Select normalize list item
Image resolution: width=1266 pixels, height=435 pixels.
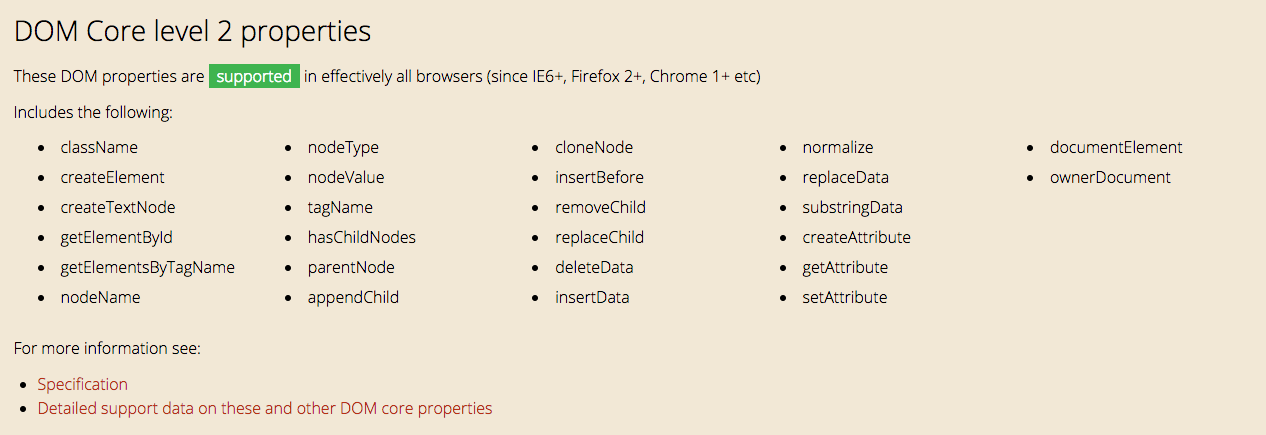(x=838, y=147)
